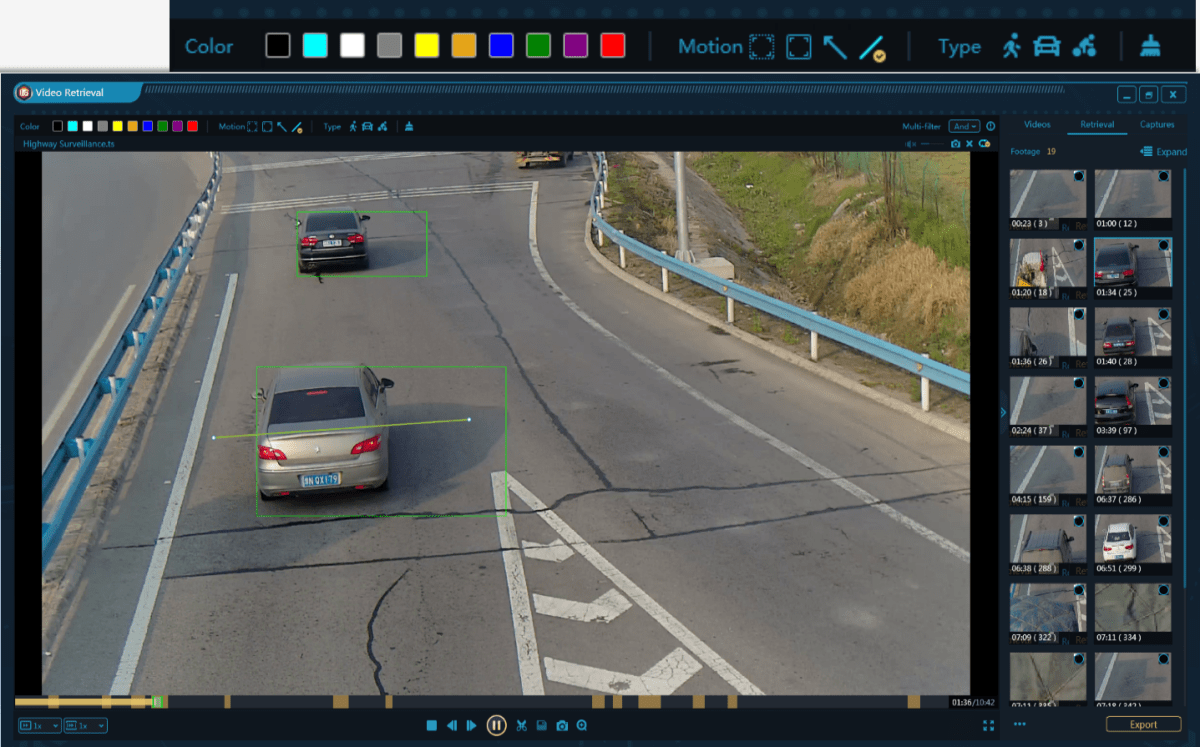Toggle fullscreen view of the player
This screenshot has width=1200, height=747.
click(x=989, y=726)
